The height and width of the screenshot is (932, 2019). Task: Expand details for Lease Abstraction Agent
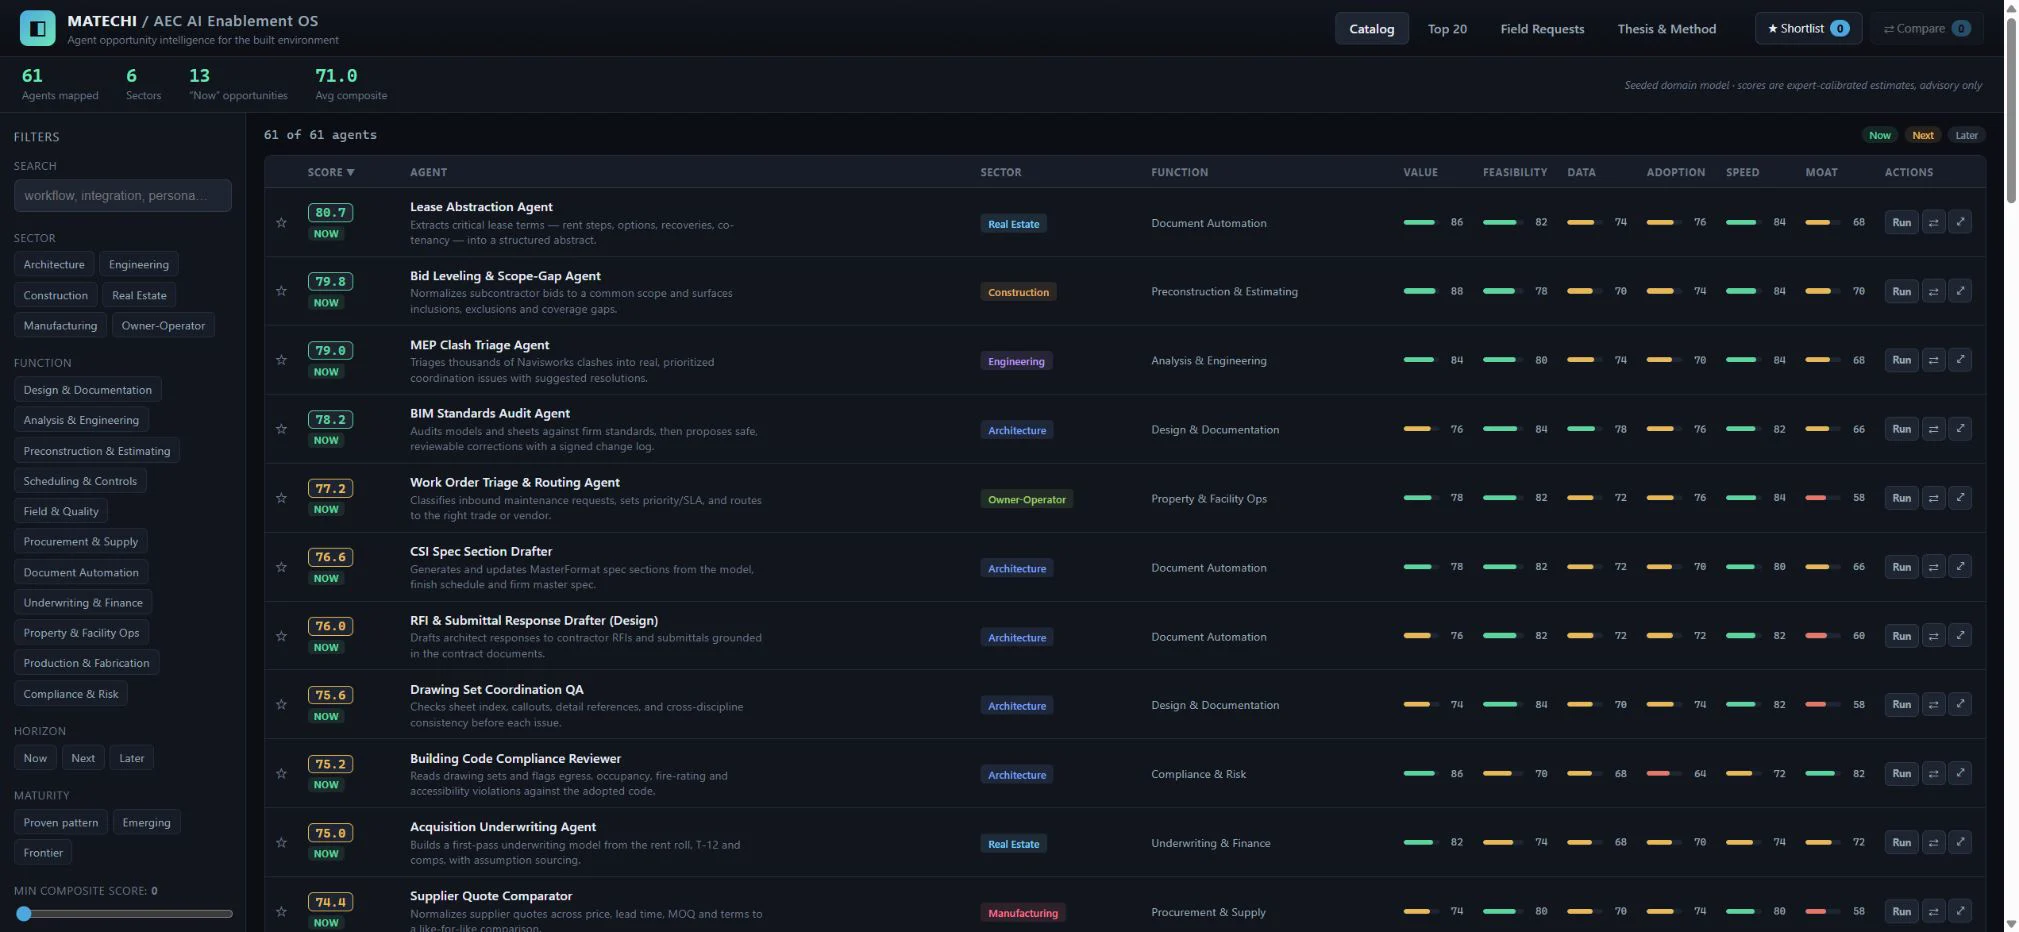pyautogui.click(x=1960, y=222)
